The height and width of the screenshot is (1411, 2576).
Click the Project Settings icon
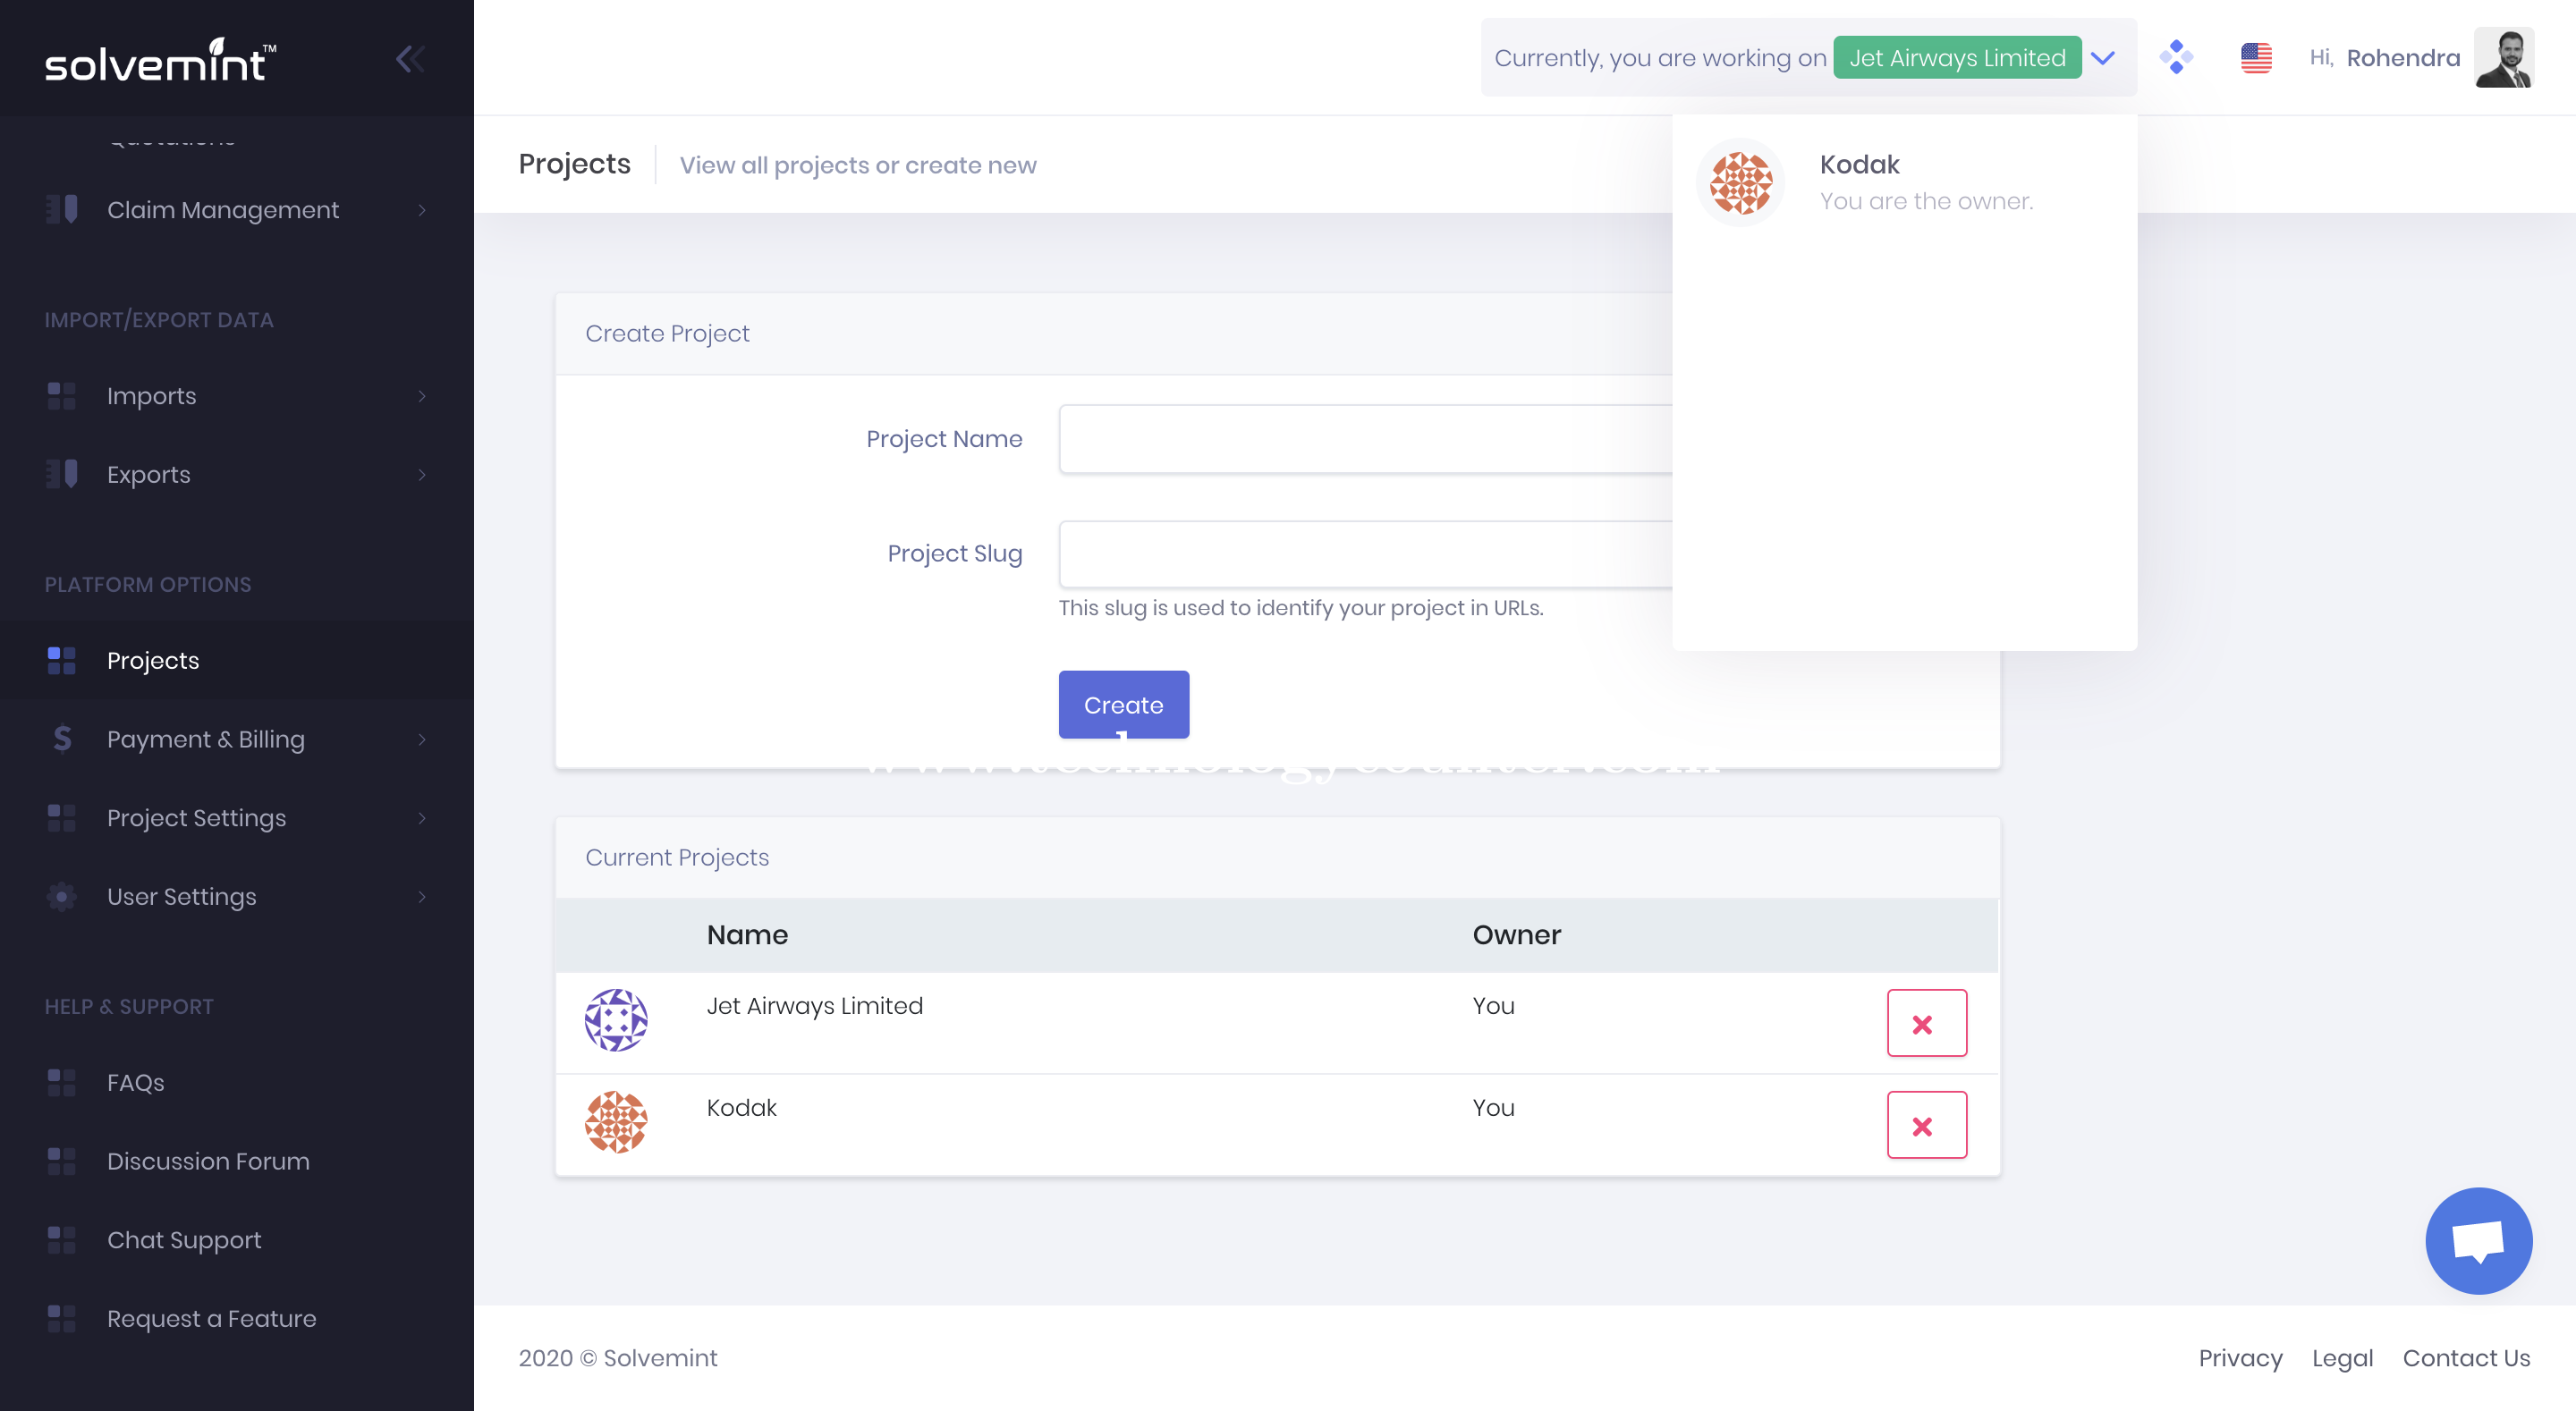coord(62,818)
